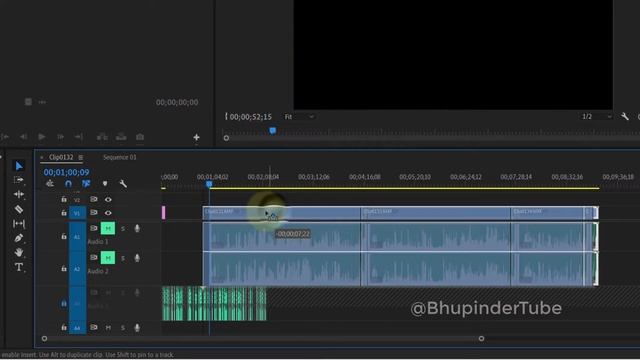640x360 pixels.
Task: Click the timeline playhead timecode 00;01;00;09
Action: coord(66,172)
